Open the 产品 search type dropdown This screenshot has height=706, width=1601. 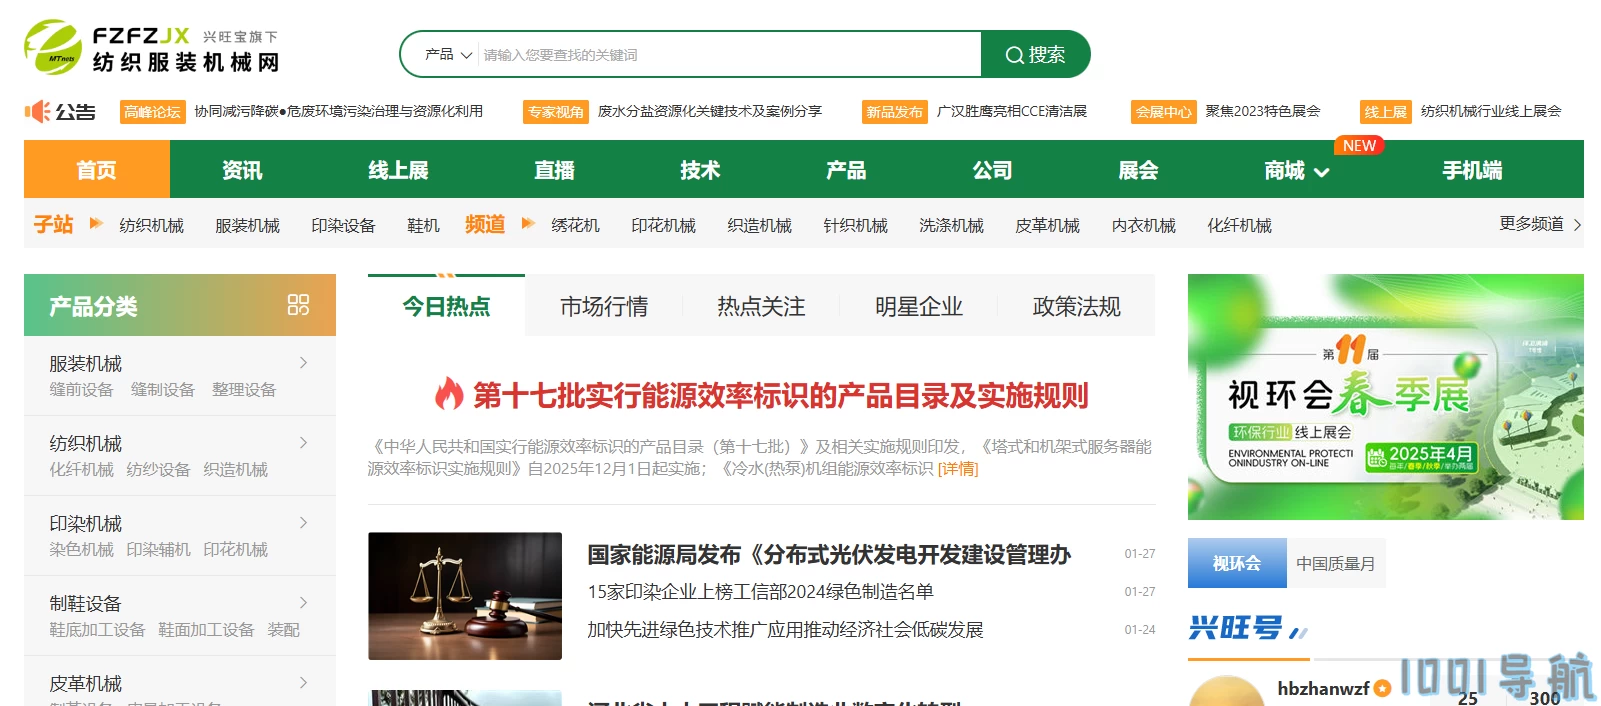tap(448, 54)
